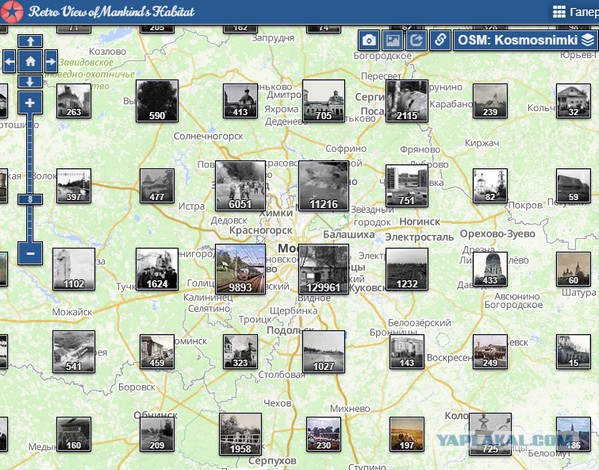
Task: Click the Ногинск map label
Action: (x=419, y=221)
